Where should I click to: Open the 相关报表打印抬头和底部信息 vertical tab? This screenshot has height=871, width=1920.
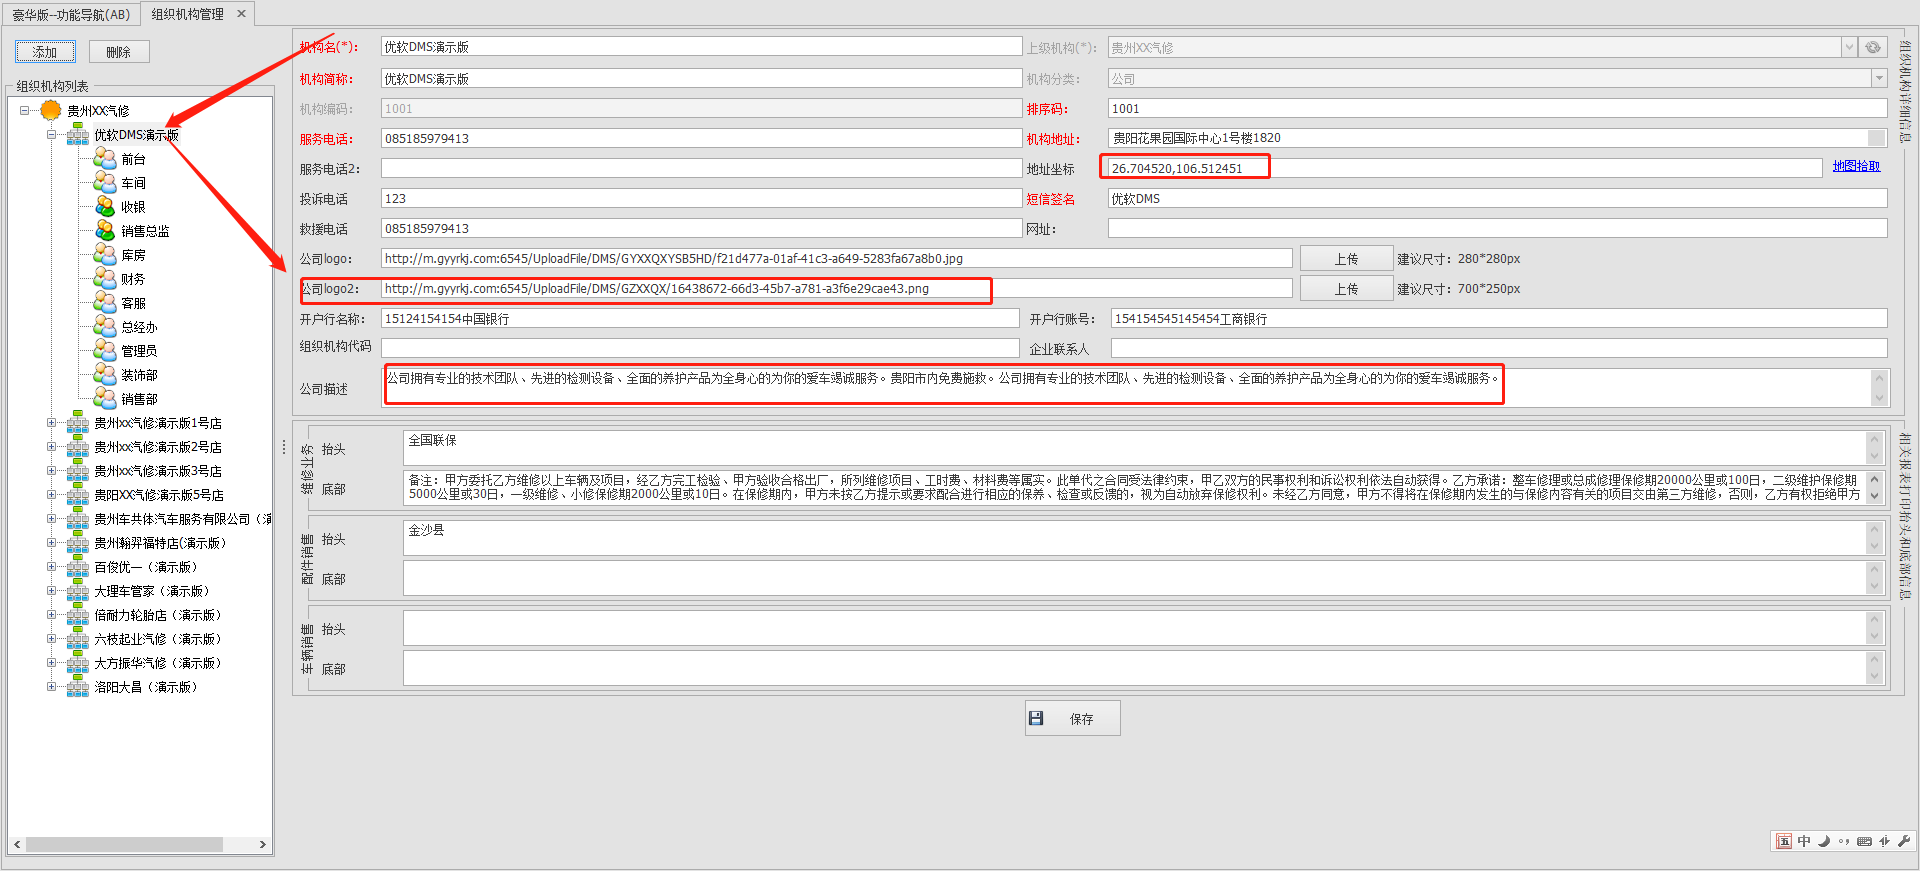point(1904,516)
